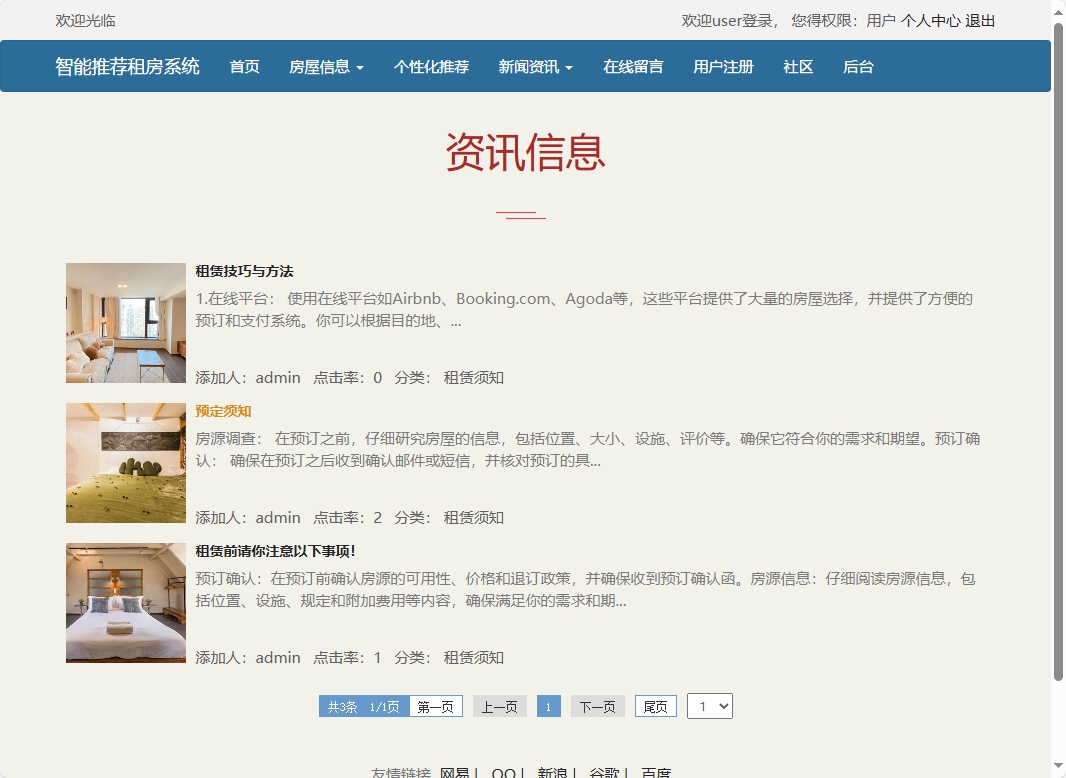Open the 社区 section
Viewport: 1066px width, 778px height.
(798, 66)
